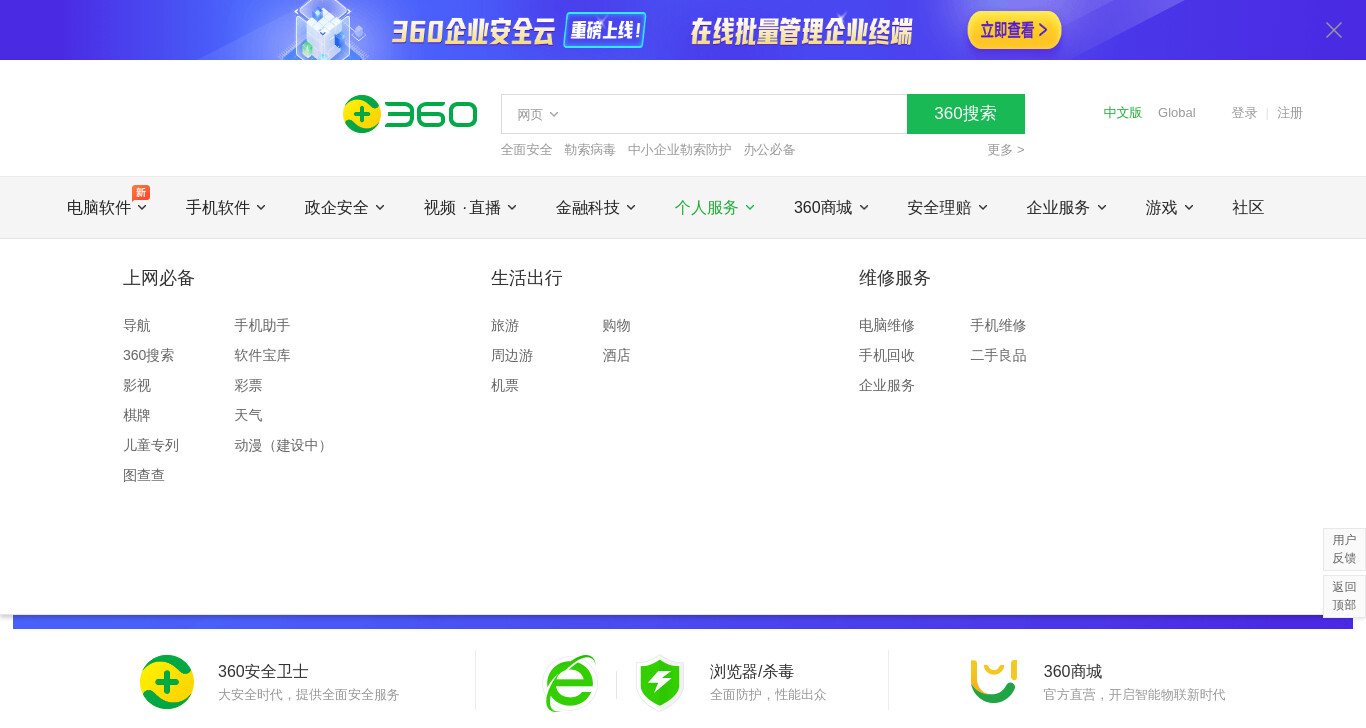This screenshot has width=1366, height=728.
Task: Click the green lightning antivirus shield icon
Action: [660, 682]
